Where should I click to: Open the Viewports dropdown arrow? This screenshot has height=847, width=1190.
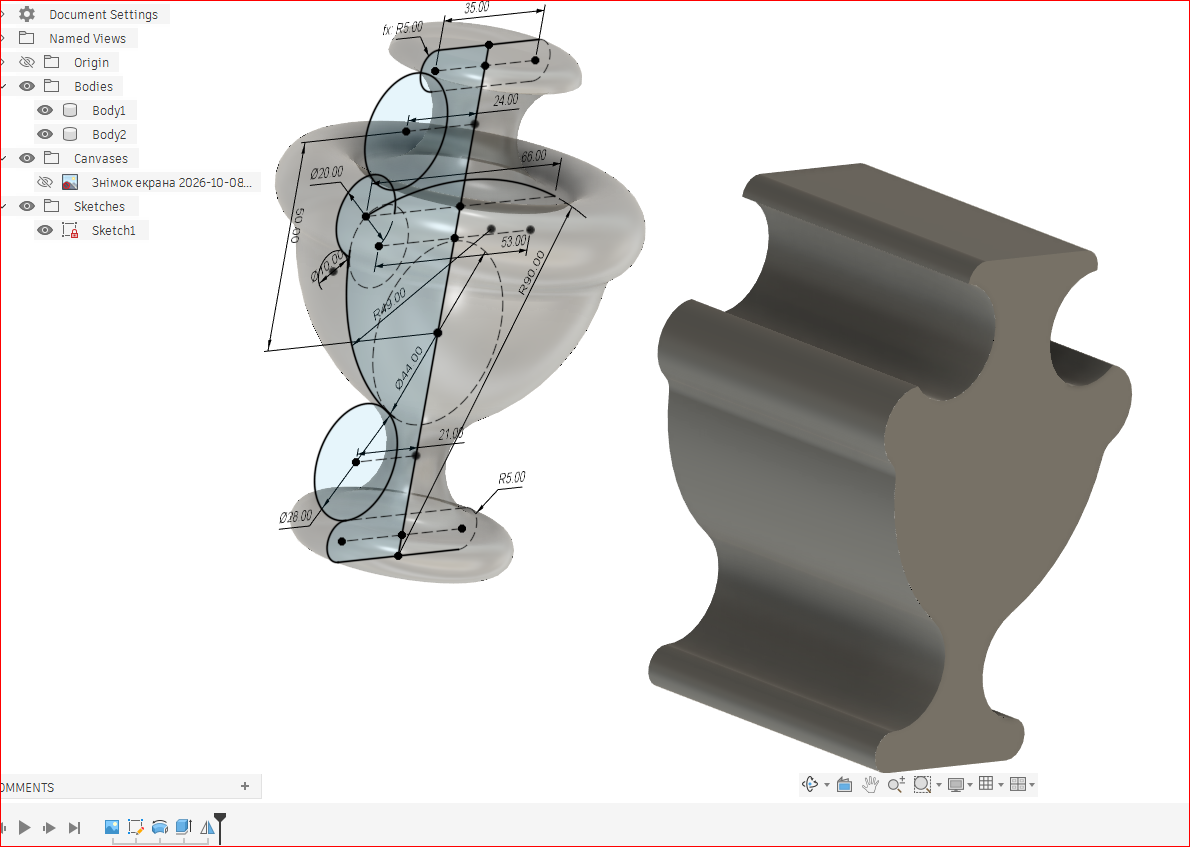coord(1031,785)
